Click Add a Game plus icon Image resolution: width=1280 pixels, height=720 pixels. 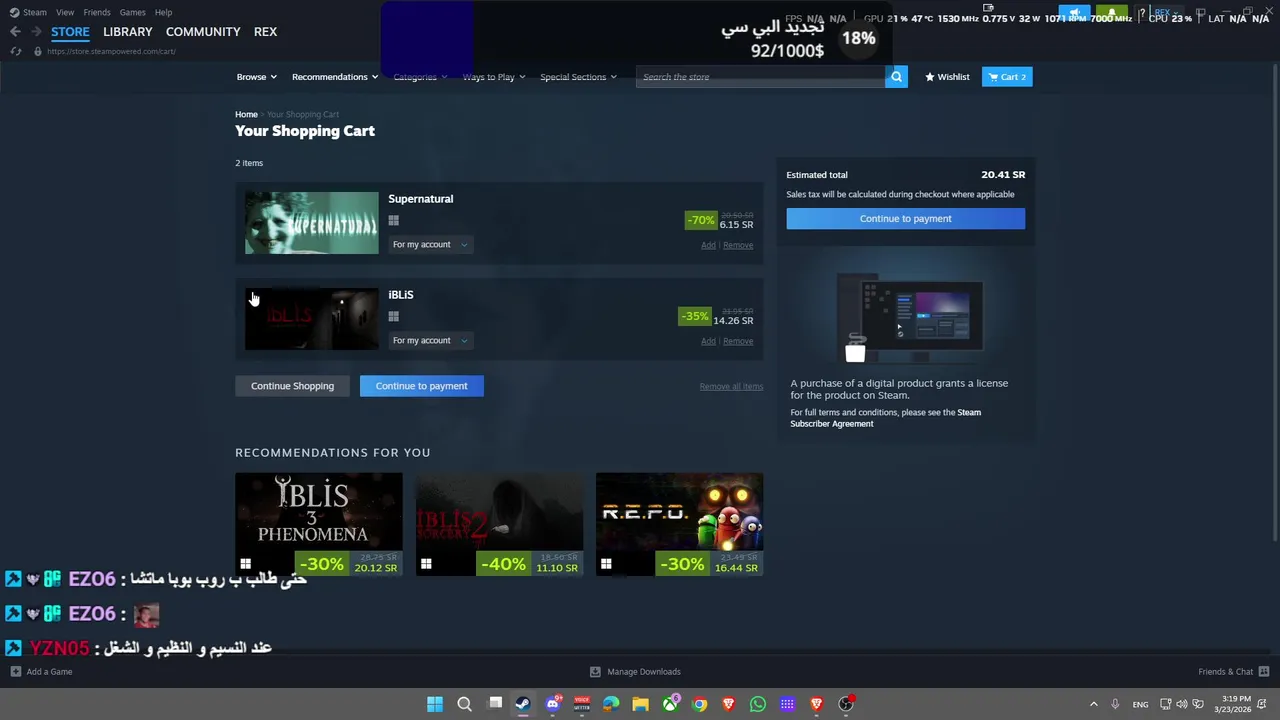pos(15,672)
